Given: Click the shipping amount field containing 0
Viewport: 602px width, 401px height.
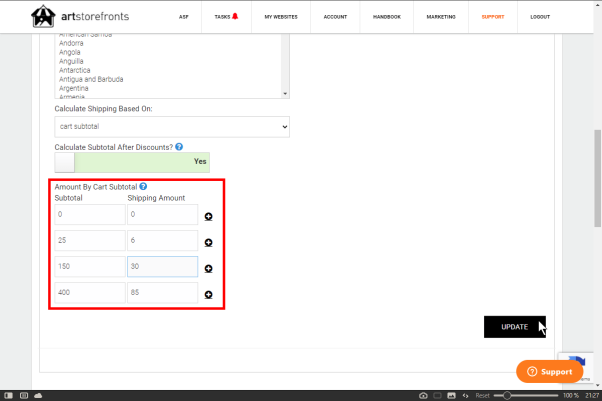Looking at the screenshot, I should 162,214.
